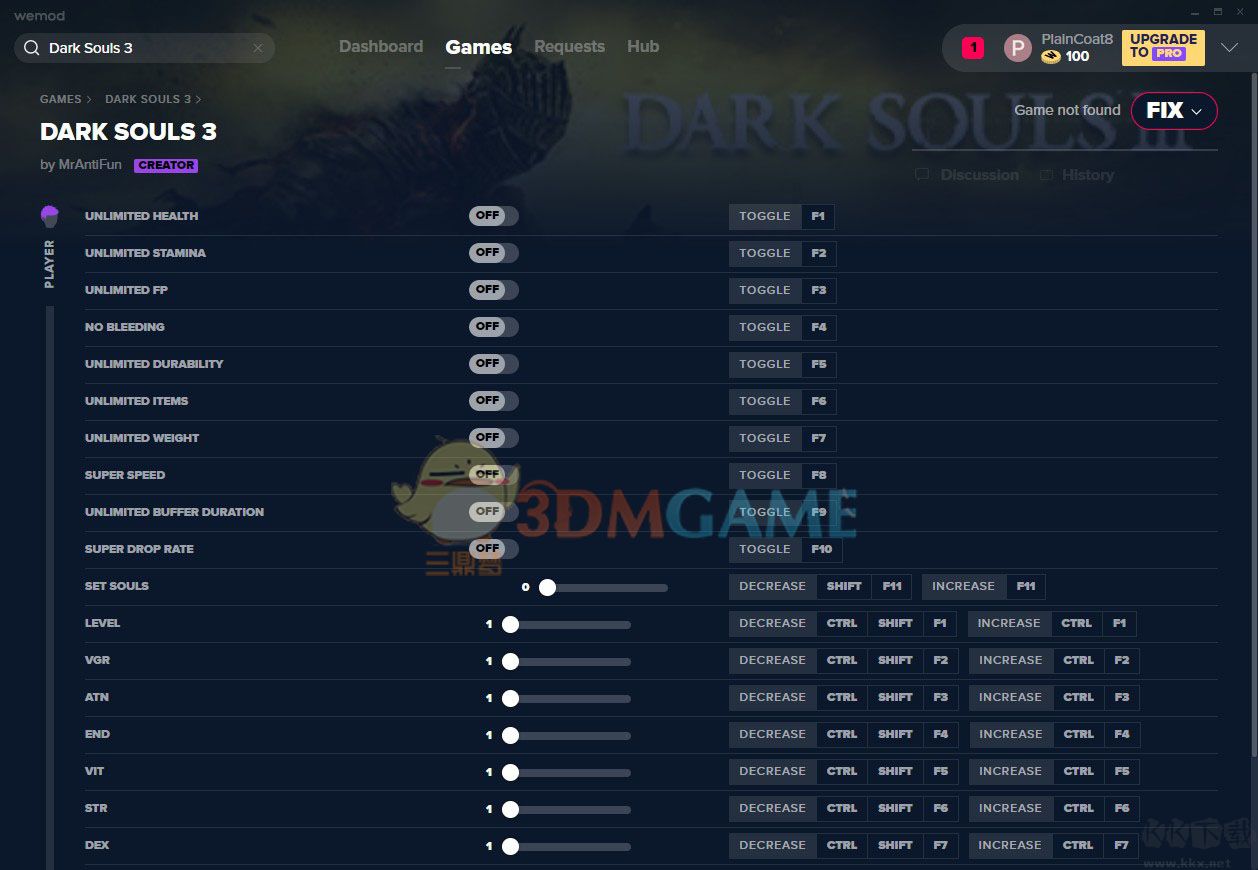Open creator MrAntiFun's profile link
The image size is (1258, 870).
(88, 165)
